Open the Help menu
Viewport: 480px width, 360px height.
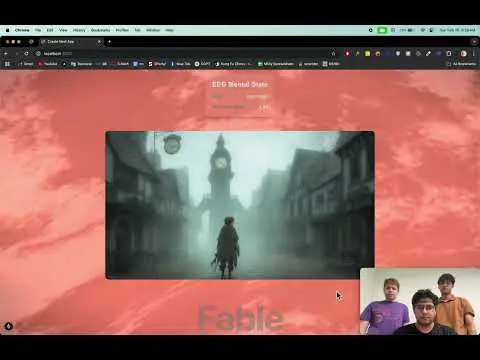pos(169,30)
